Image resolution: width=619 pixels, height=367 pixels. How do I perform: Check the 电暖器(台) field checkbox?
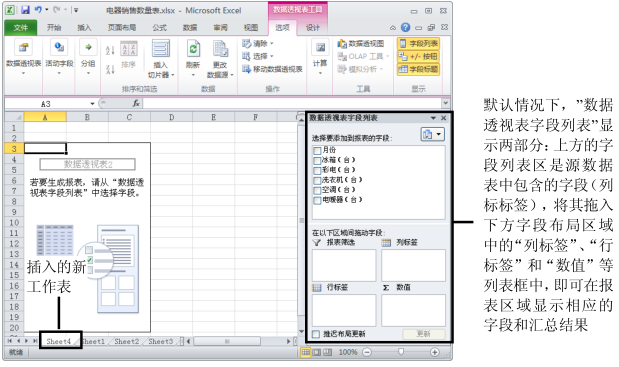[317, 200]
